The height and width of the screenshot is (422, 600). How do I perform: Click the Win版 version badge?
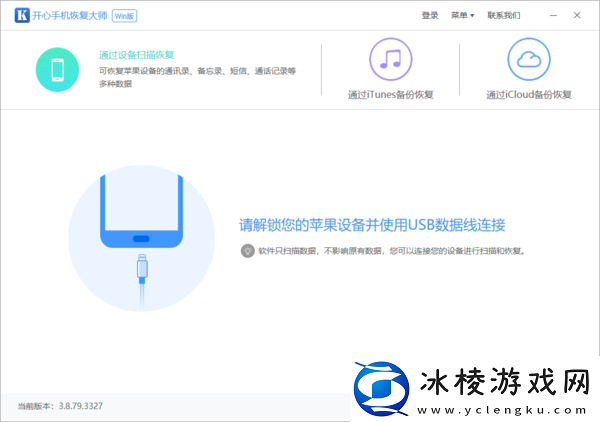(x=124, y=16)
